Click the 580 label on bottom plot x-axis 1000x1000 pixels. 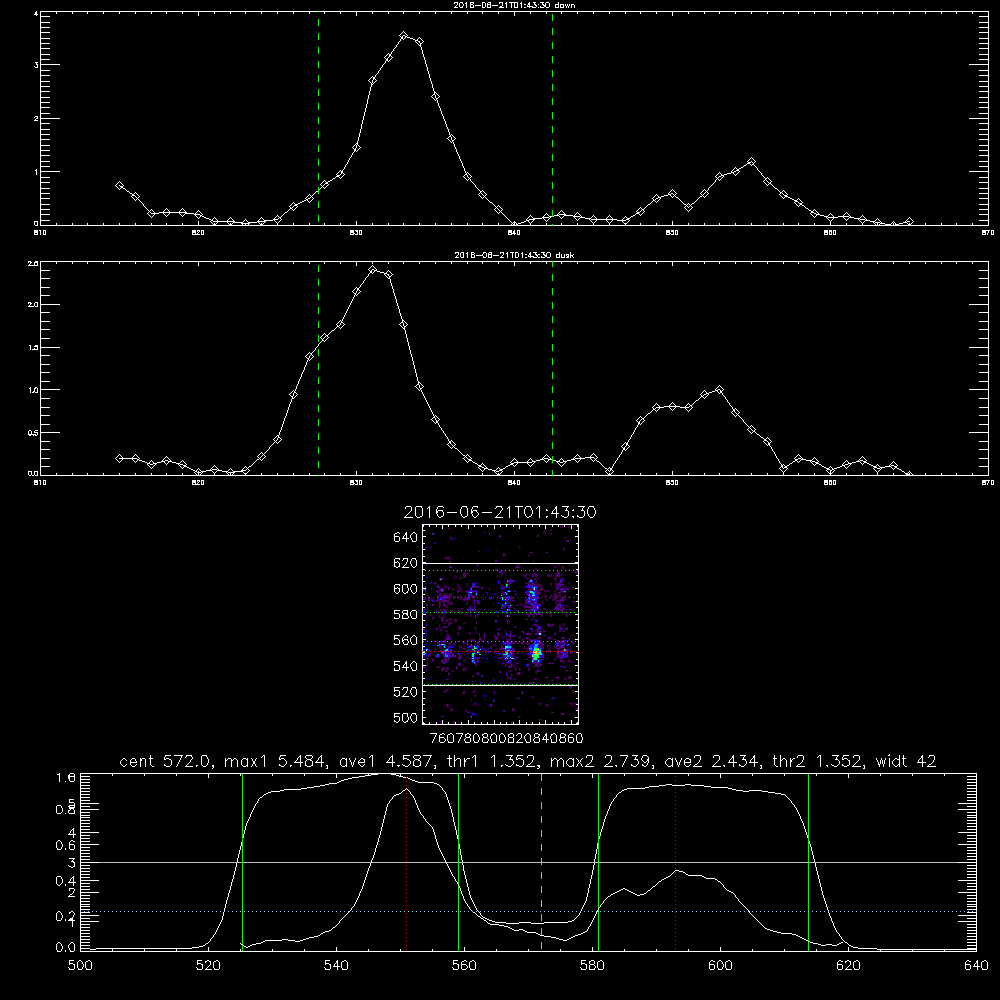click(592, 966)
